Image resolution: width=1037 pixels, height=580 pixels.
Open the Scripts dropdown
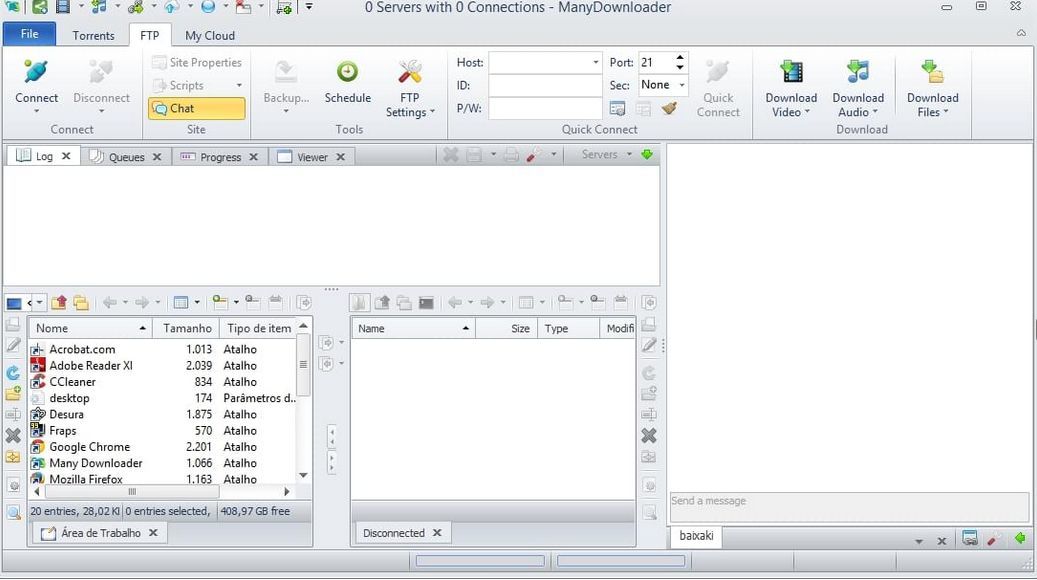[x=197, y=85]
